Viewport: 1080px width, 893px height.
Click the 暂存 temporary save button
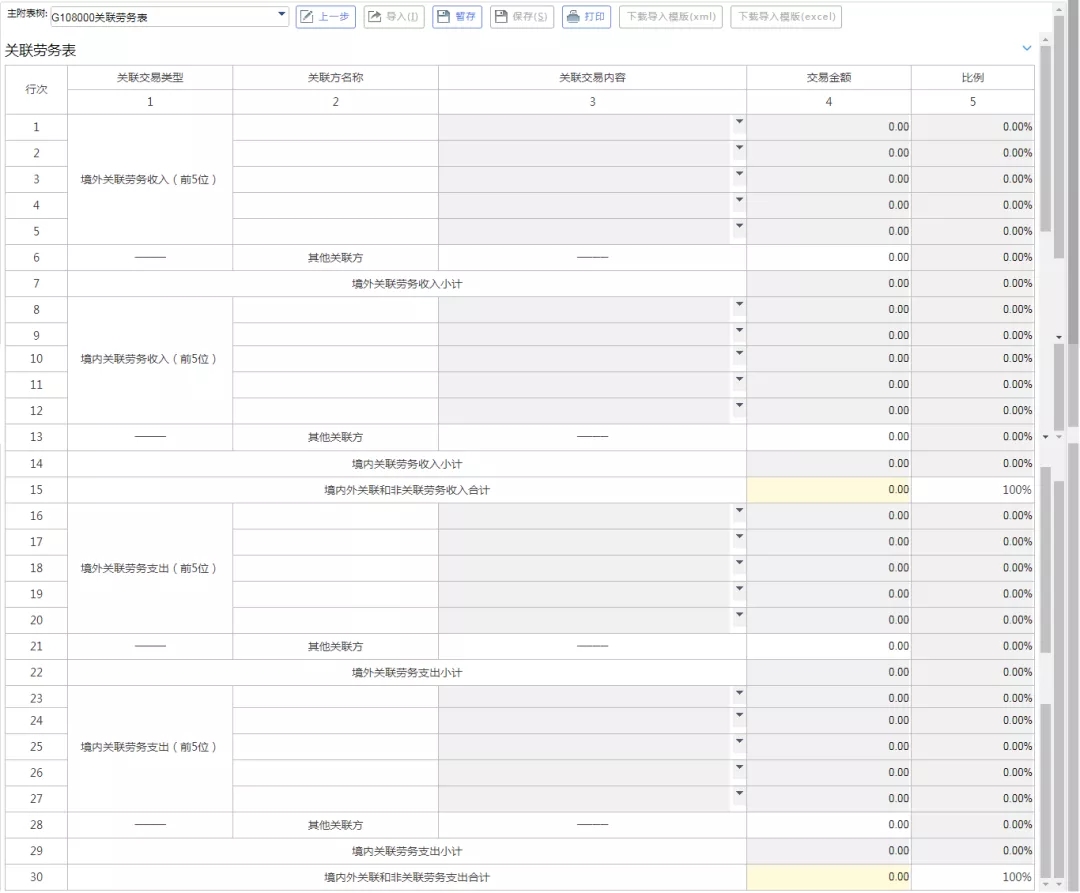(457, 17)
